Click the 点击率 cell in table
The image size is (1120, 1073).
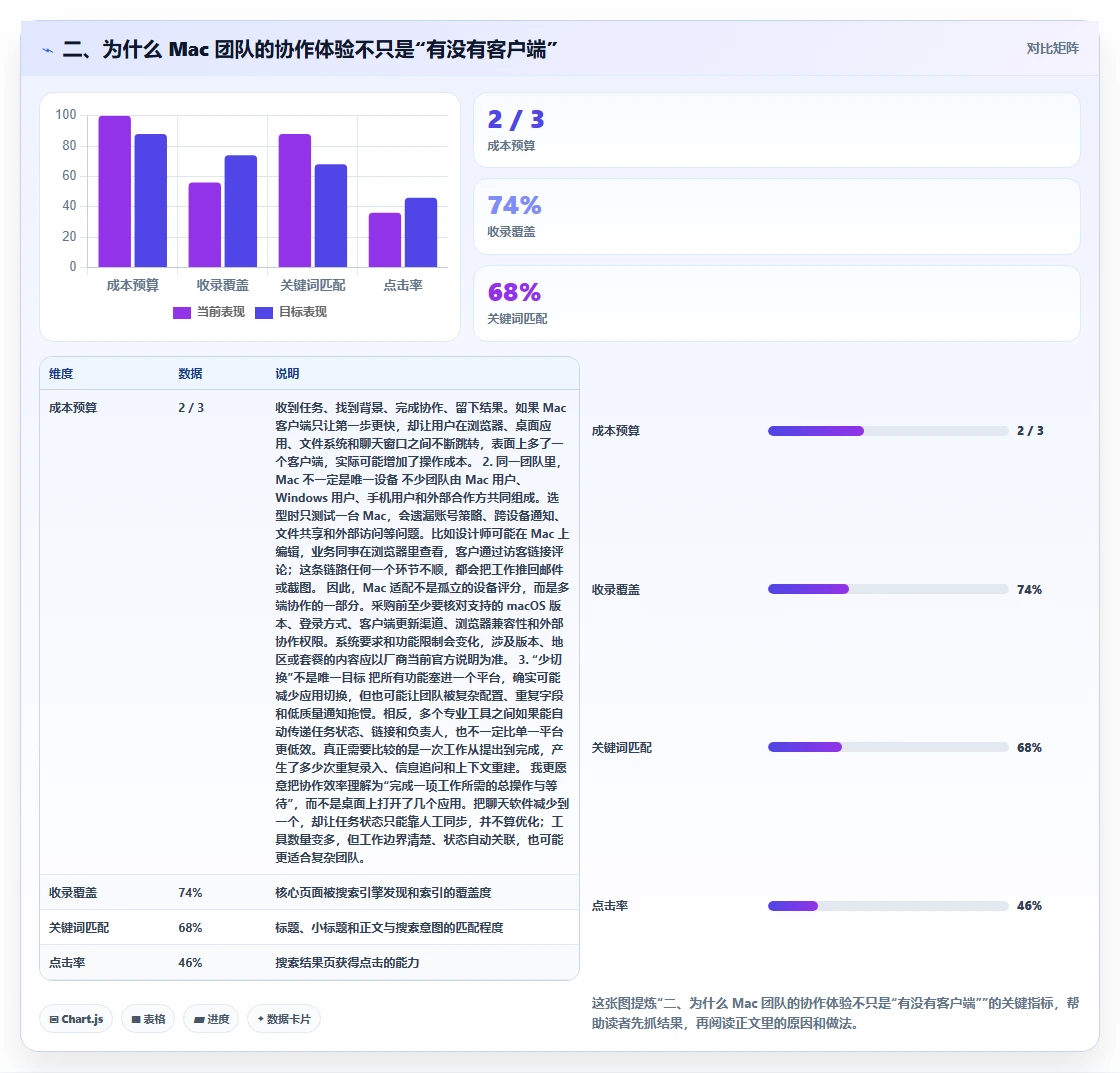(67, 962)
